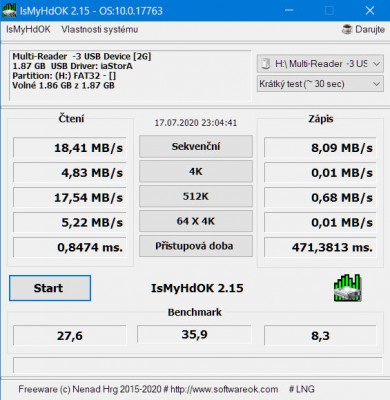Click the timestamp 17.07.2020 23:04:41
The image size is (390, 400).
pos(196,123)
